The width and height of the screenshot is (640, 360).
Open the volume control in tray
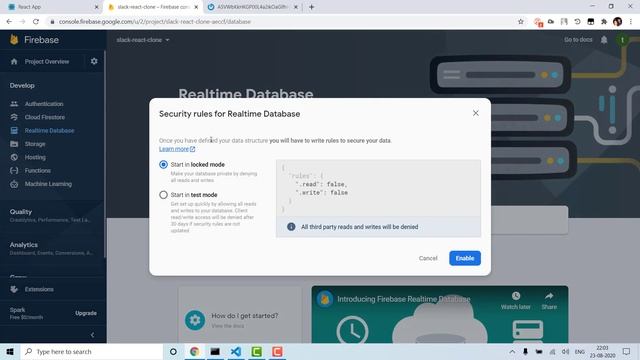(x=565, y=351)
